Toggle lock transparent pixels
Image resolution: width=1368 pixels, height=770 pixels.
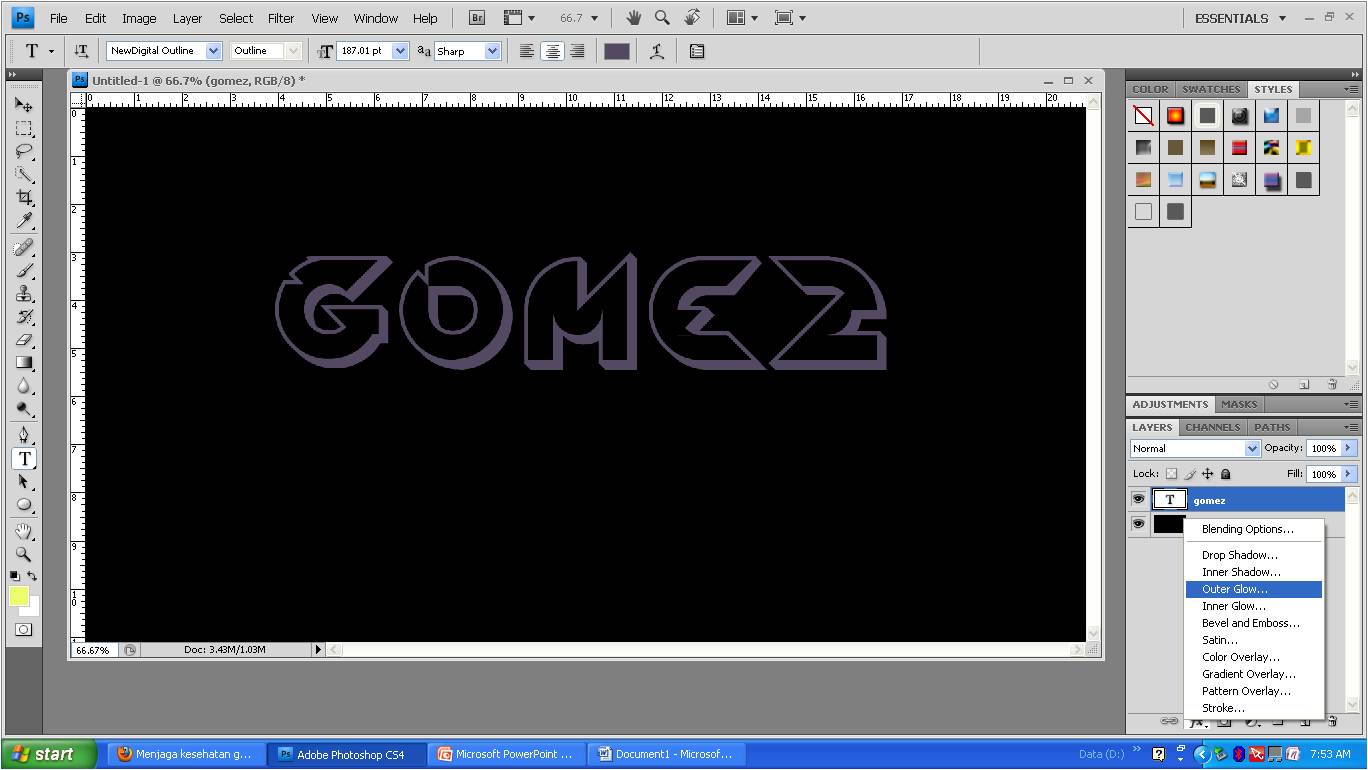tap(1171, 474)
